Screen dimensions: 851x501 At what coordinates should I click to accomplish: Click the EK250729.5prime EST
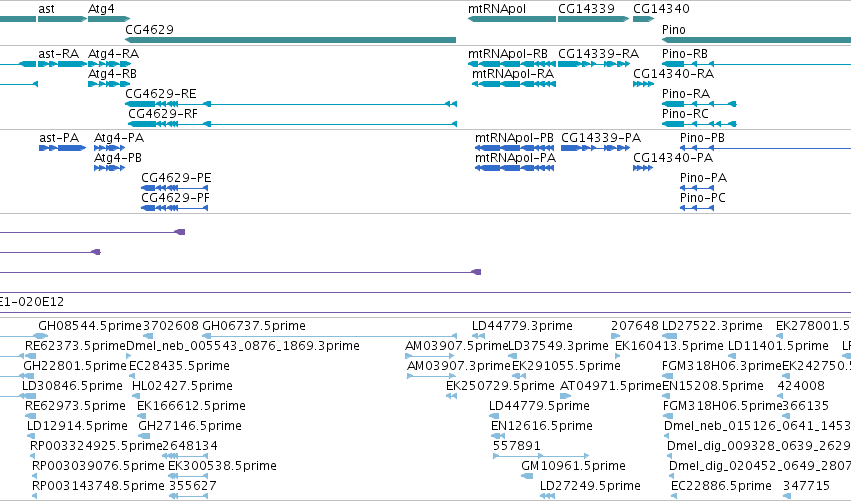click(x=500, y=386)
